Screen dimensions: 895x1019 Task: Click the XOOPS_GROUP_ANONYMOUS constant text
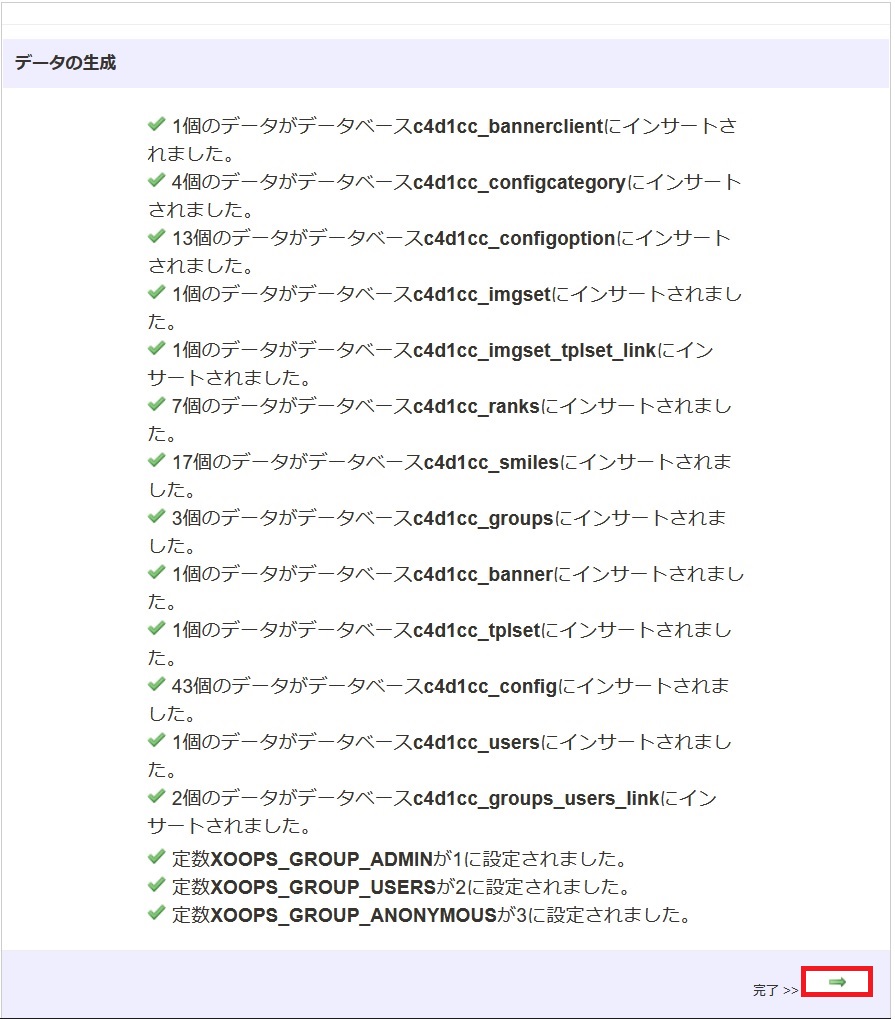(354, 915)
